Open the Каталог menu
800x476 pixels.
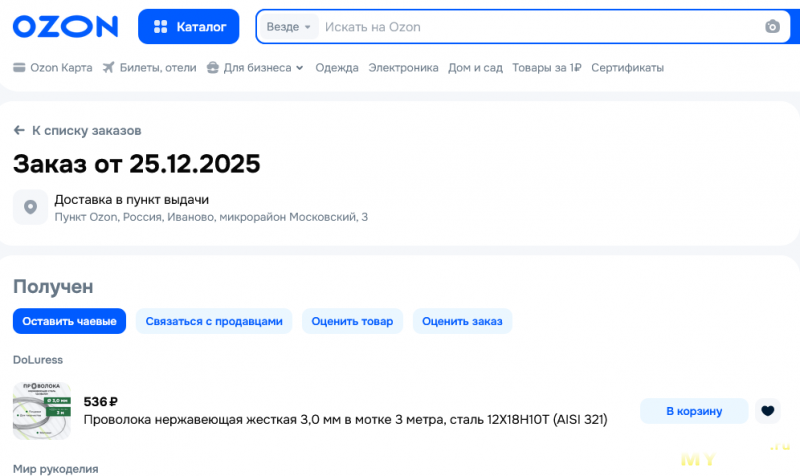pyautogui.click(x=189, y=27)
